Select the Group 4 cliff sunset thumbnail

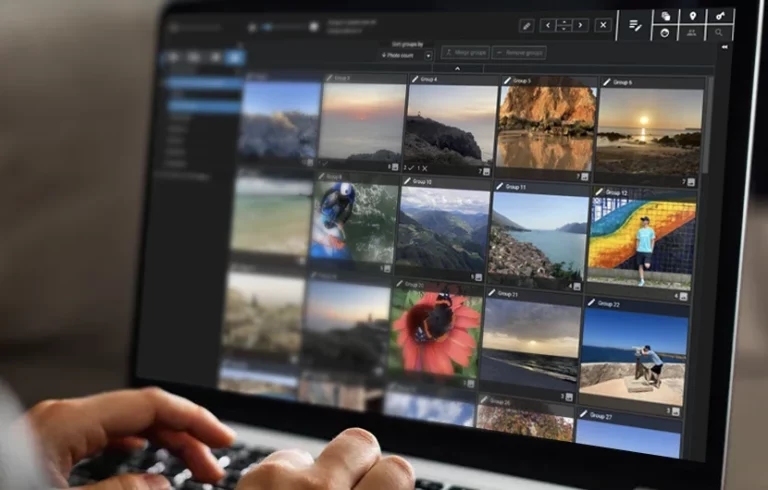point(451,125)
